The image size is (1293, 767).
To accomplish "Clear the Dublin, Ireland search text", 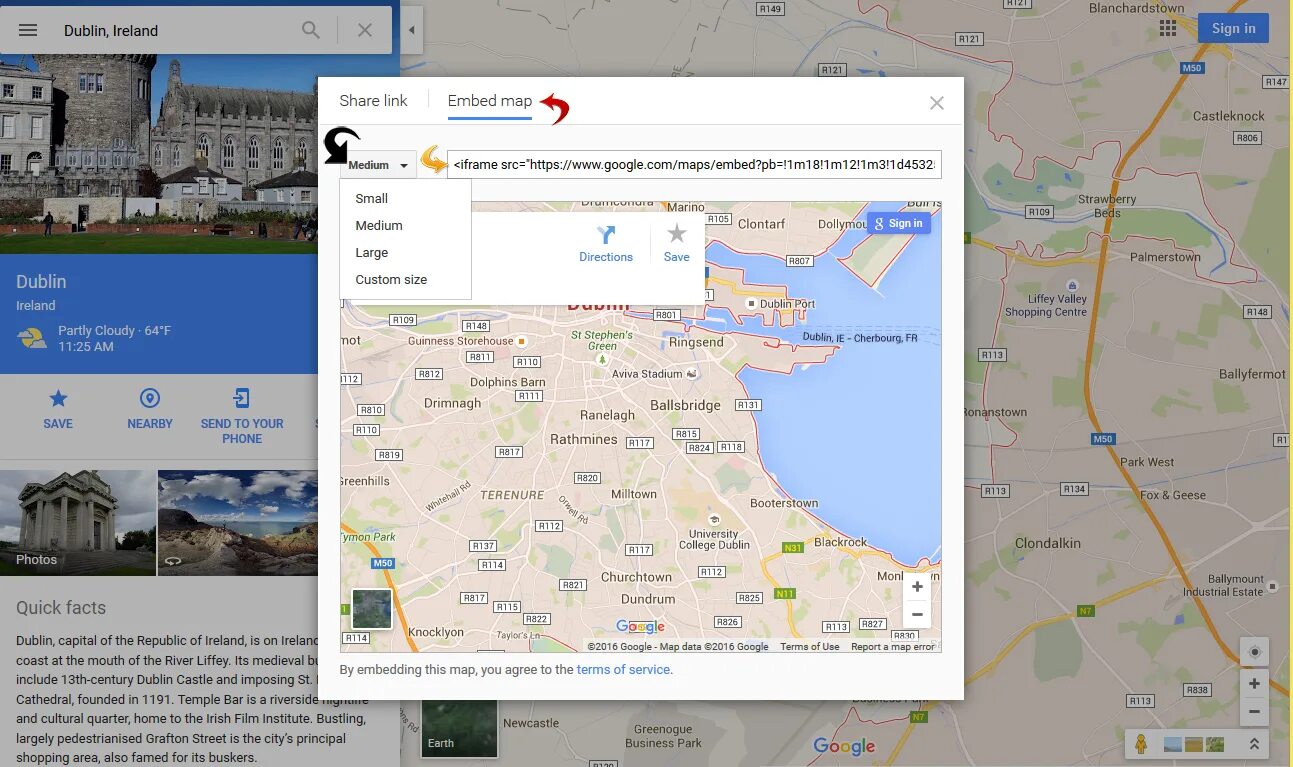I will 365,30.
